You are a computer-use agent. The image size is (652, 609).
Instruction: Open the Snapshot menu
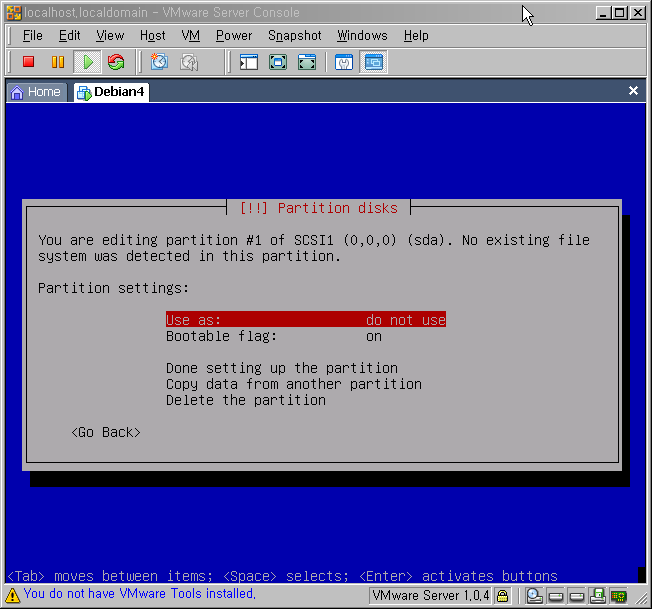tap(294, 35)
